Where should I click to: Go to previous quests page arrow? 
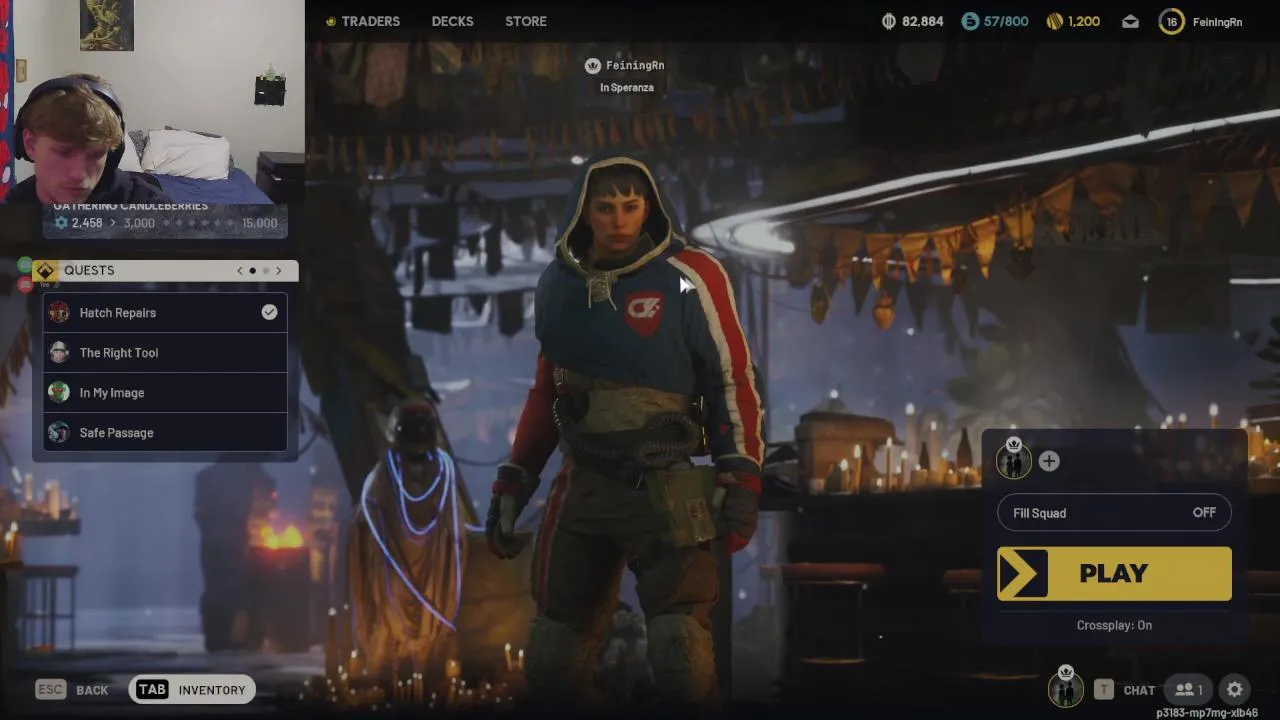click(240, 271)
